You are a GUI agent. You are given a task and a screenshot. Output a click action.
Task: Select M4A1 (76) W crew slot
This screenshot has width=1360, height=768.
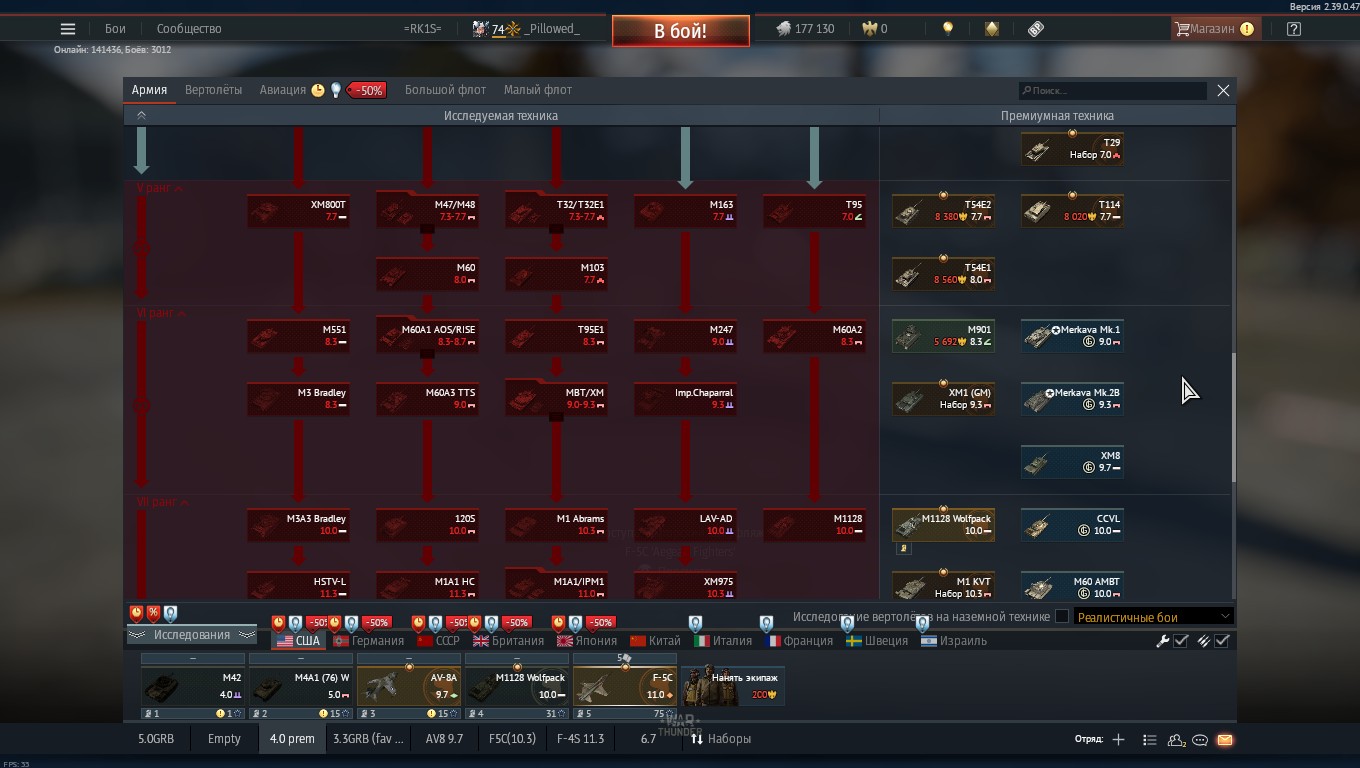click(301, 686)
